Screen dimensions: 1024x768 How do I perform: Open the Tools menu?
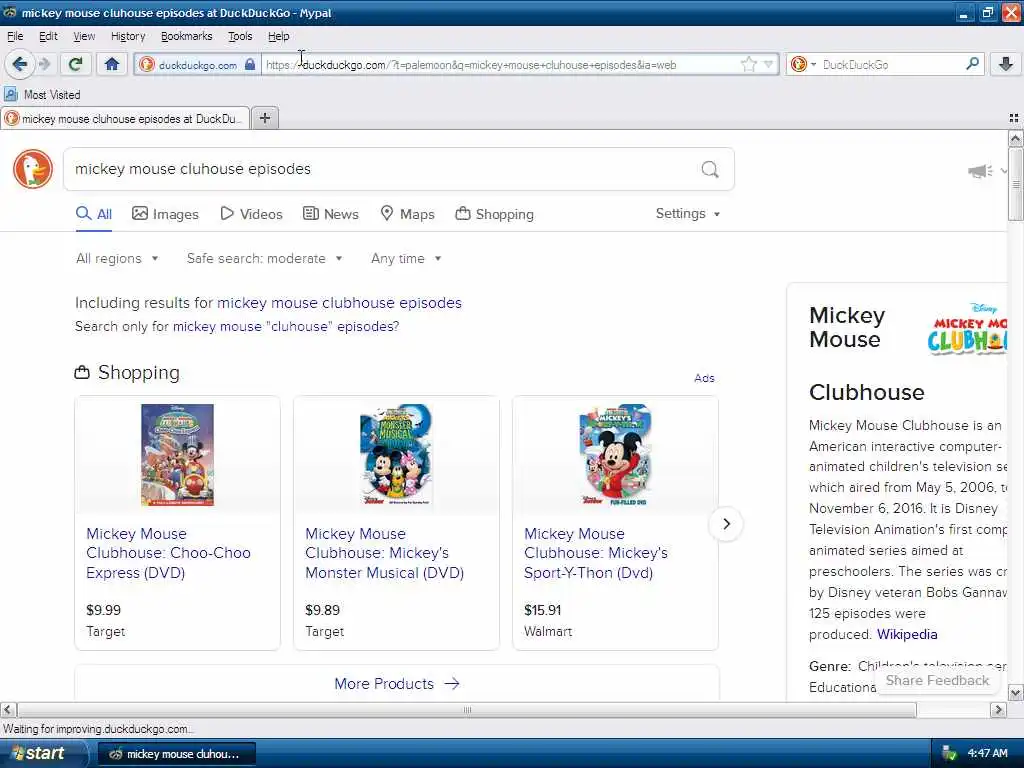[x=240, y=36]
